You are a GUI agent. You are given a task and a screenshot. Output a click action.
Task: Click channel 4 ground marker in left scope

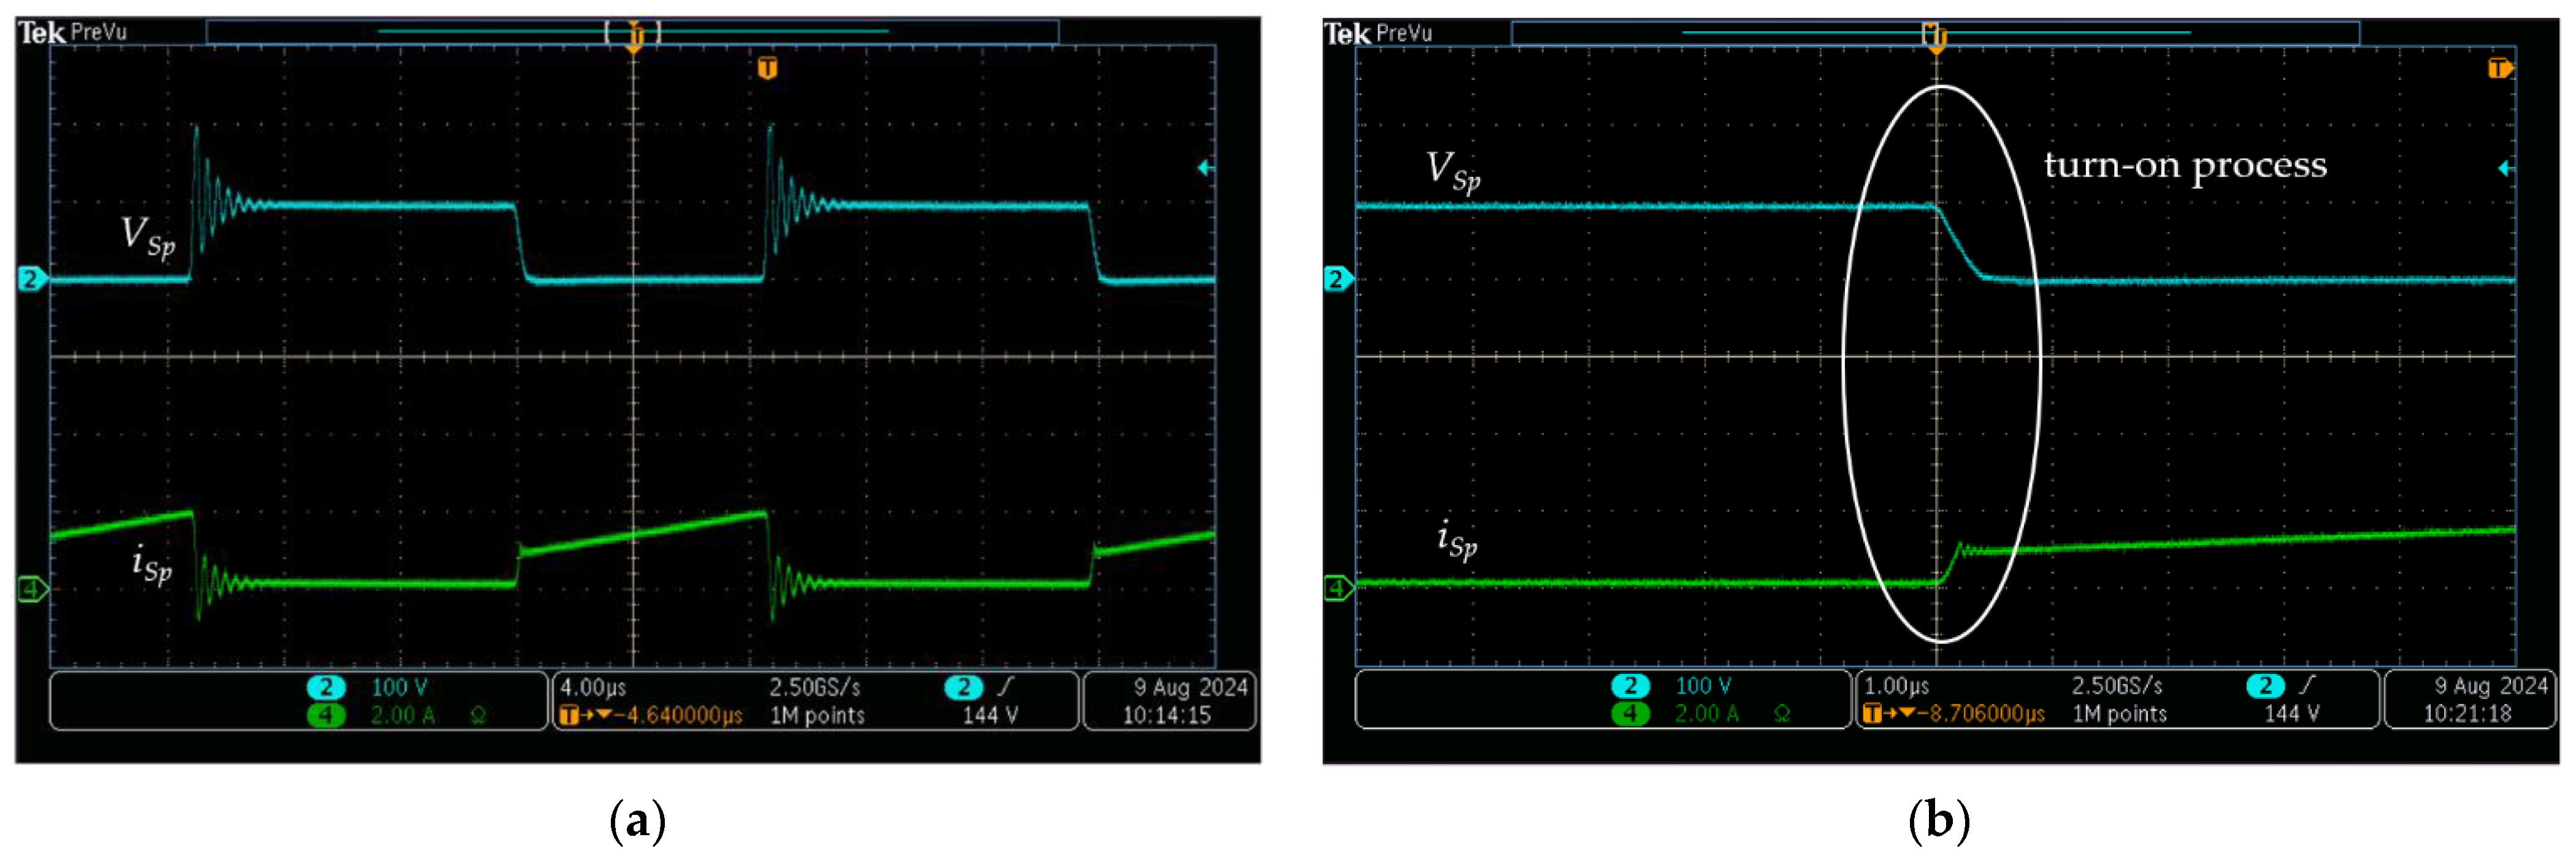point(31,589)
